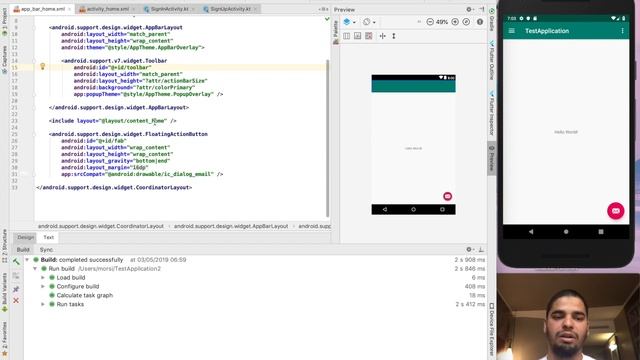Click CoordinatorLayout breadcrumb below the editor

(x=100, y=226)
